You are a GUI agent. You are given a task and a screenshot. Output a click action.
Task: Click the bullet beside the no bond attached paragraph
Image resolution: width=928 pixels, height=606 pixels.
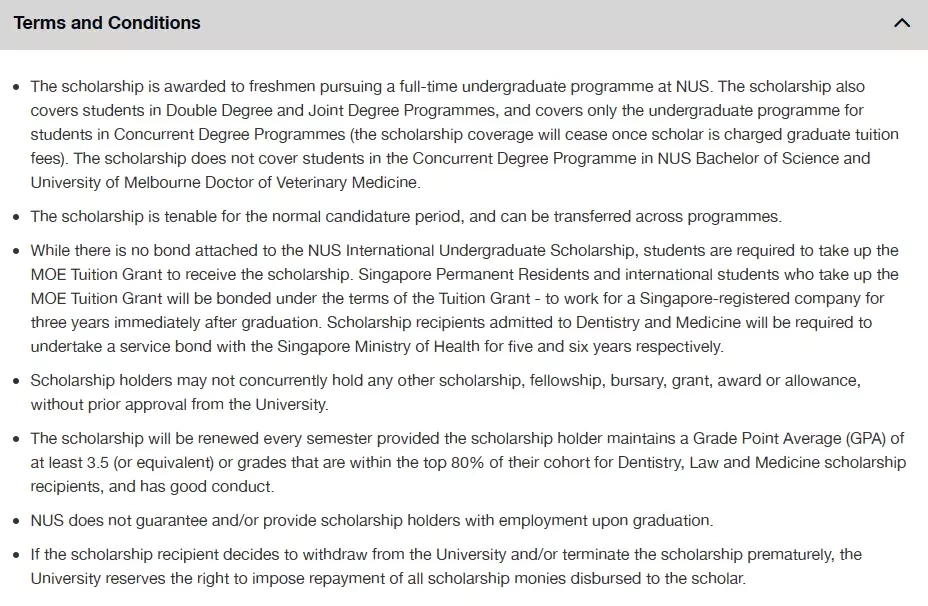[17, 251]
